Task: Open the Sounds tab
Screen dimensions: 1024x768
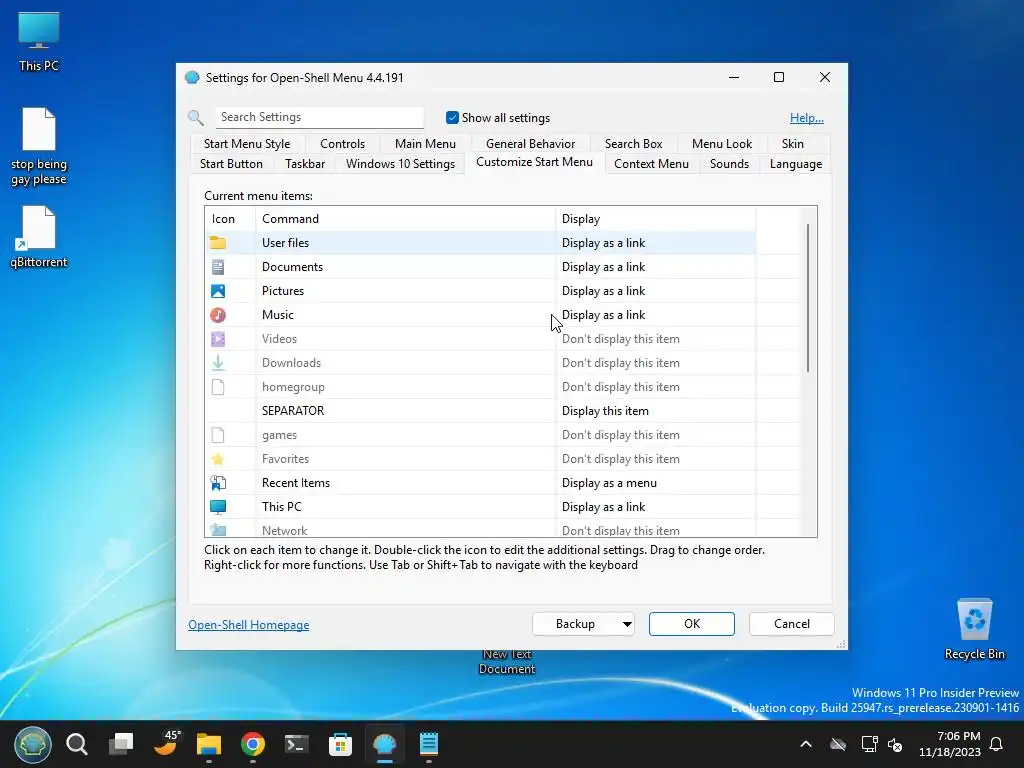Action: pyautogui.click(x=729, y=164)
